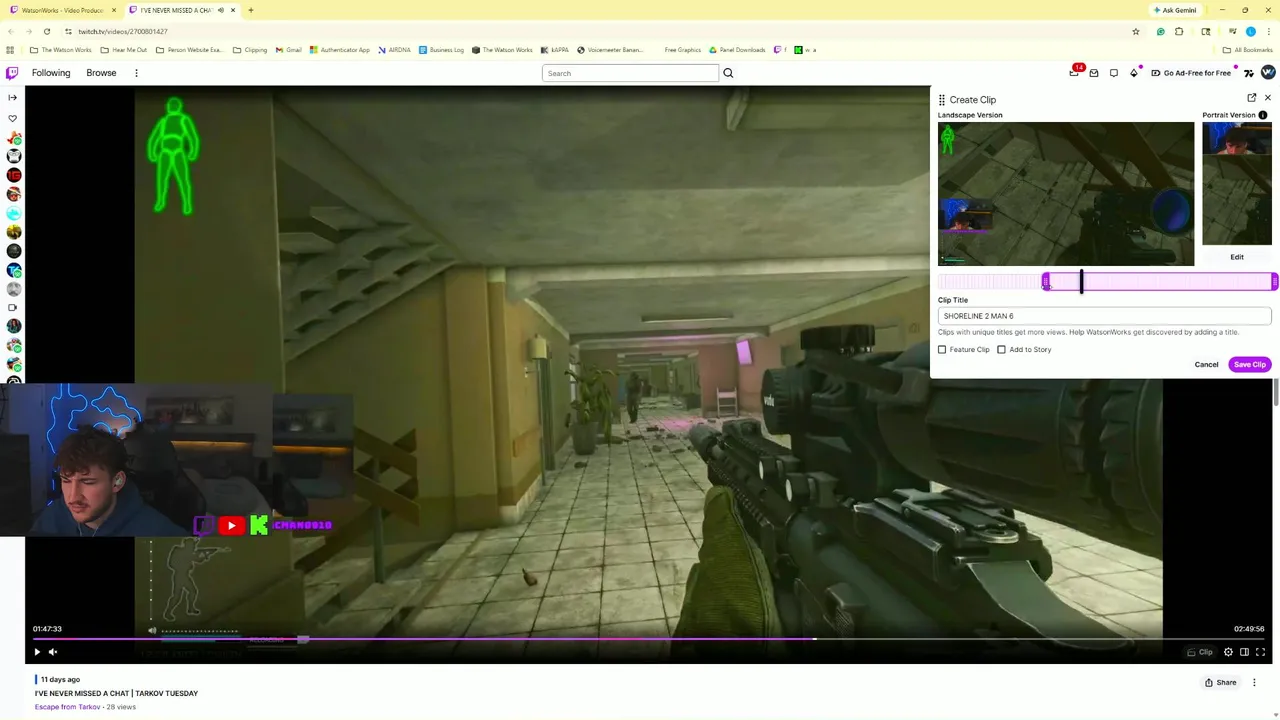Share the video
Image resolution: width=1280 pixels, height=720 pixels.
tap(1220, 682)
